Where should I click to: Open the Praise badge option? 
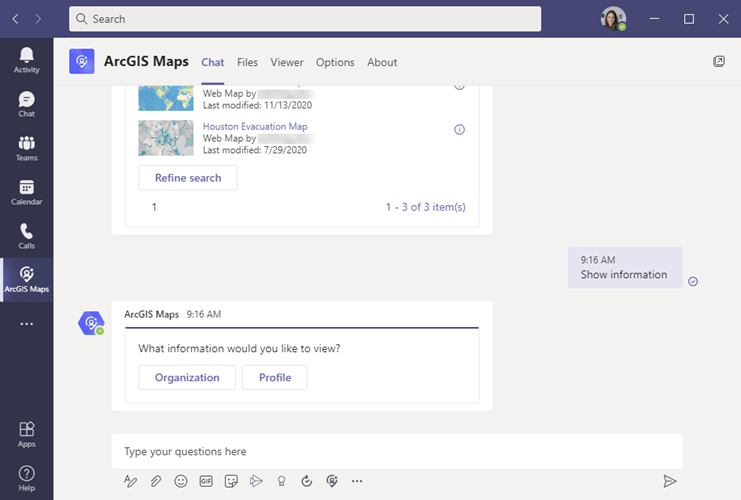tap(282, 481)
